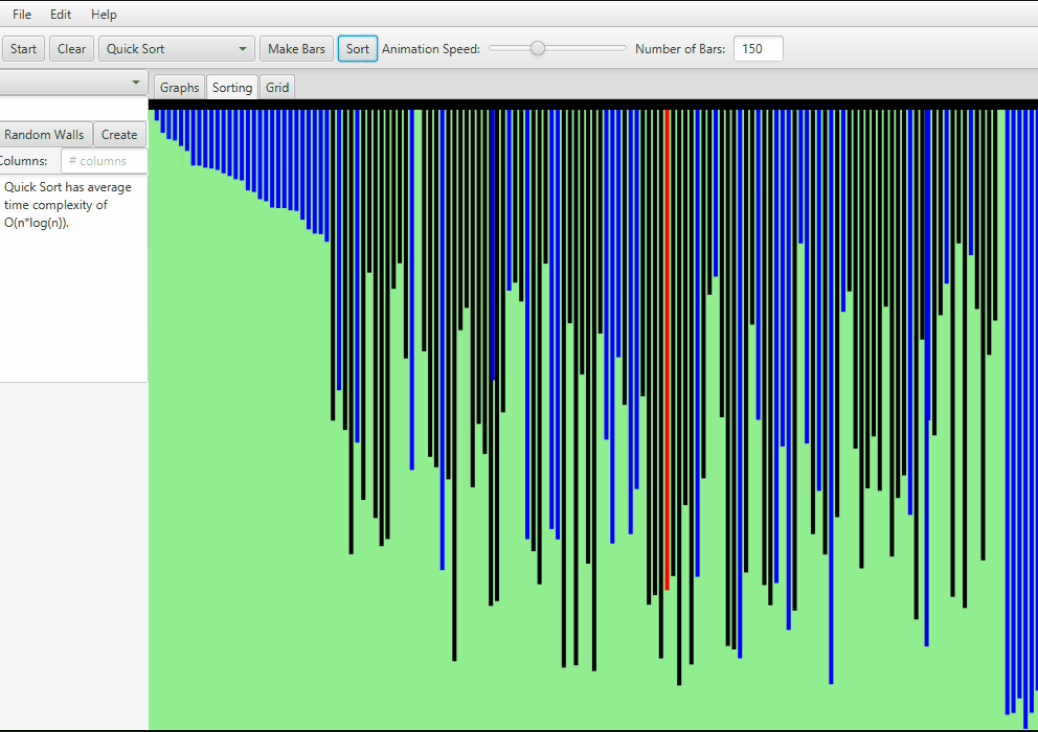This screenshot has height=732, width=1038.
Task: Open the Quick Sort algorithm dropdown
Action: tap(176, 49)
